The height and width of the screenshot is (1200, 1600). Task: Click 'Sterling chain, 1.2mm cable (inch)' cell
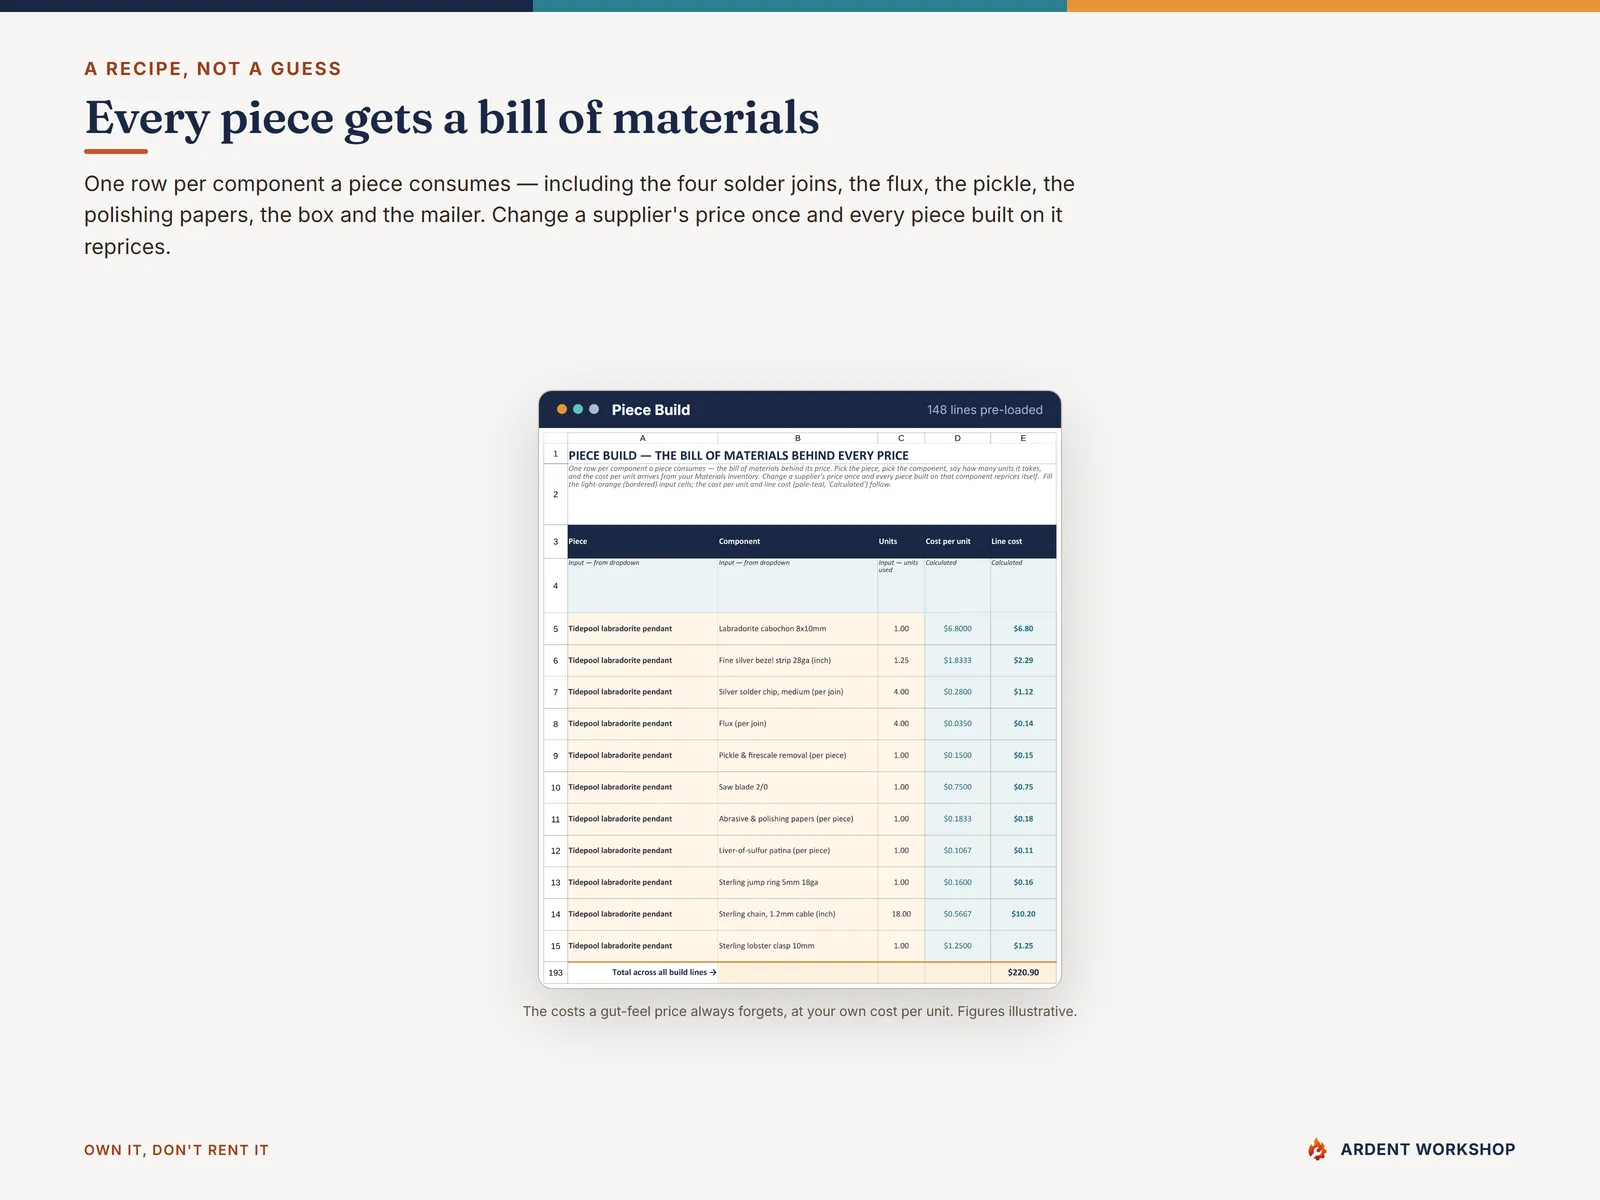797,914
